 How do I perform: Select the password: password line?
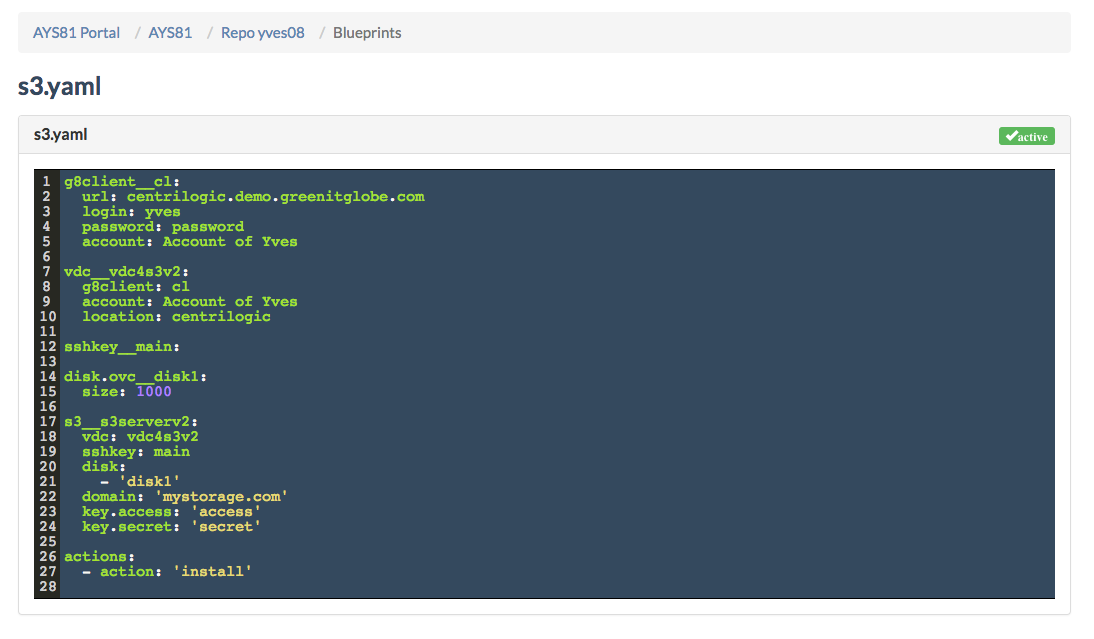pos(162,227)
